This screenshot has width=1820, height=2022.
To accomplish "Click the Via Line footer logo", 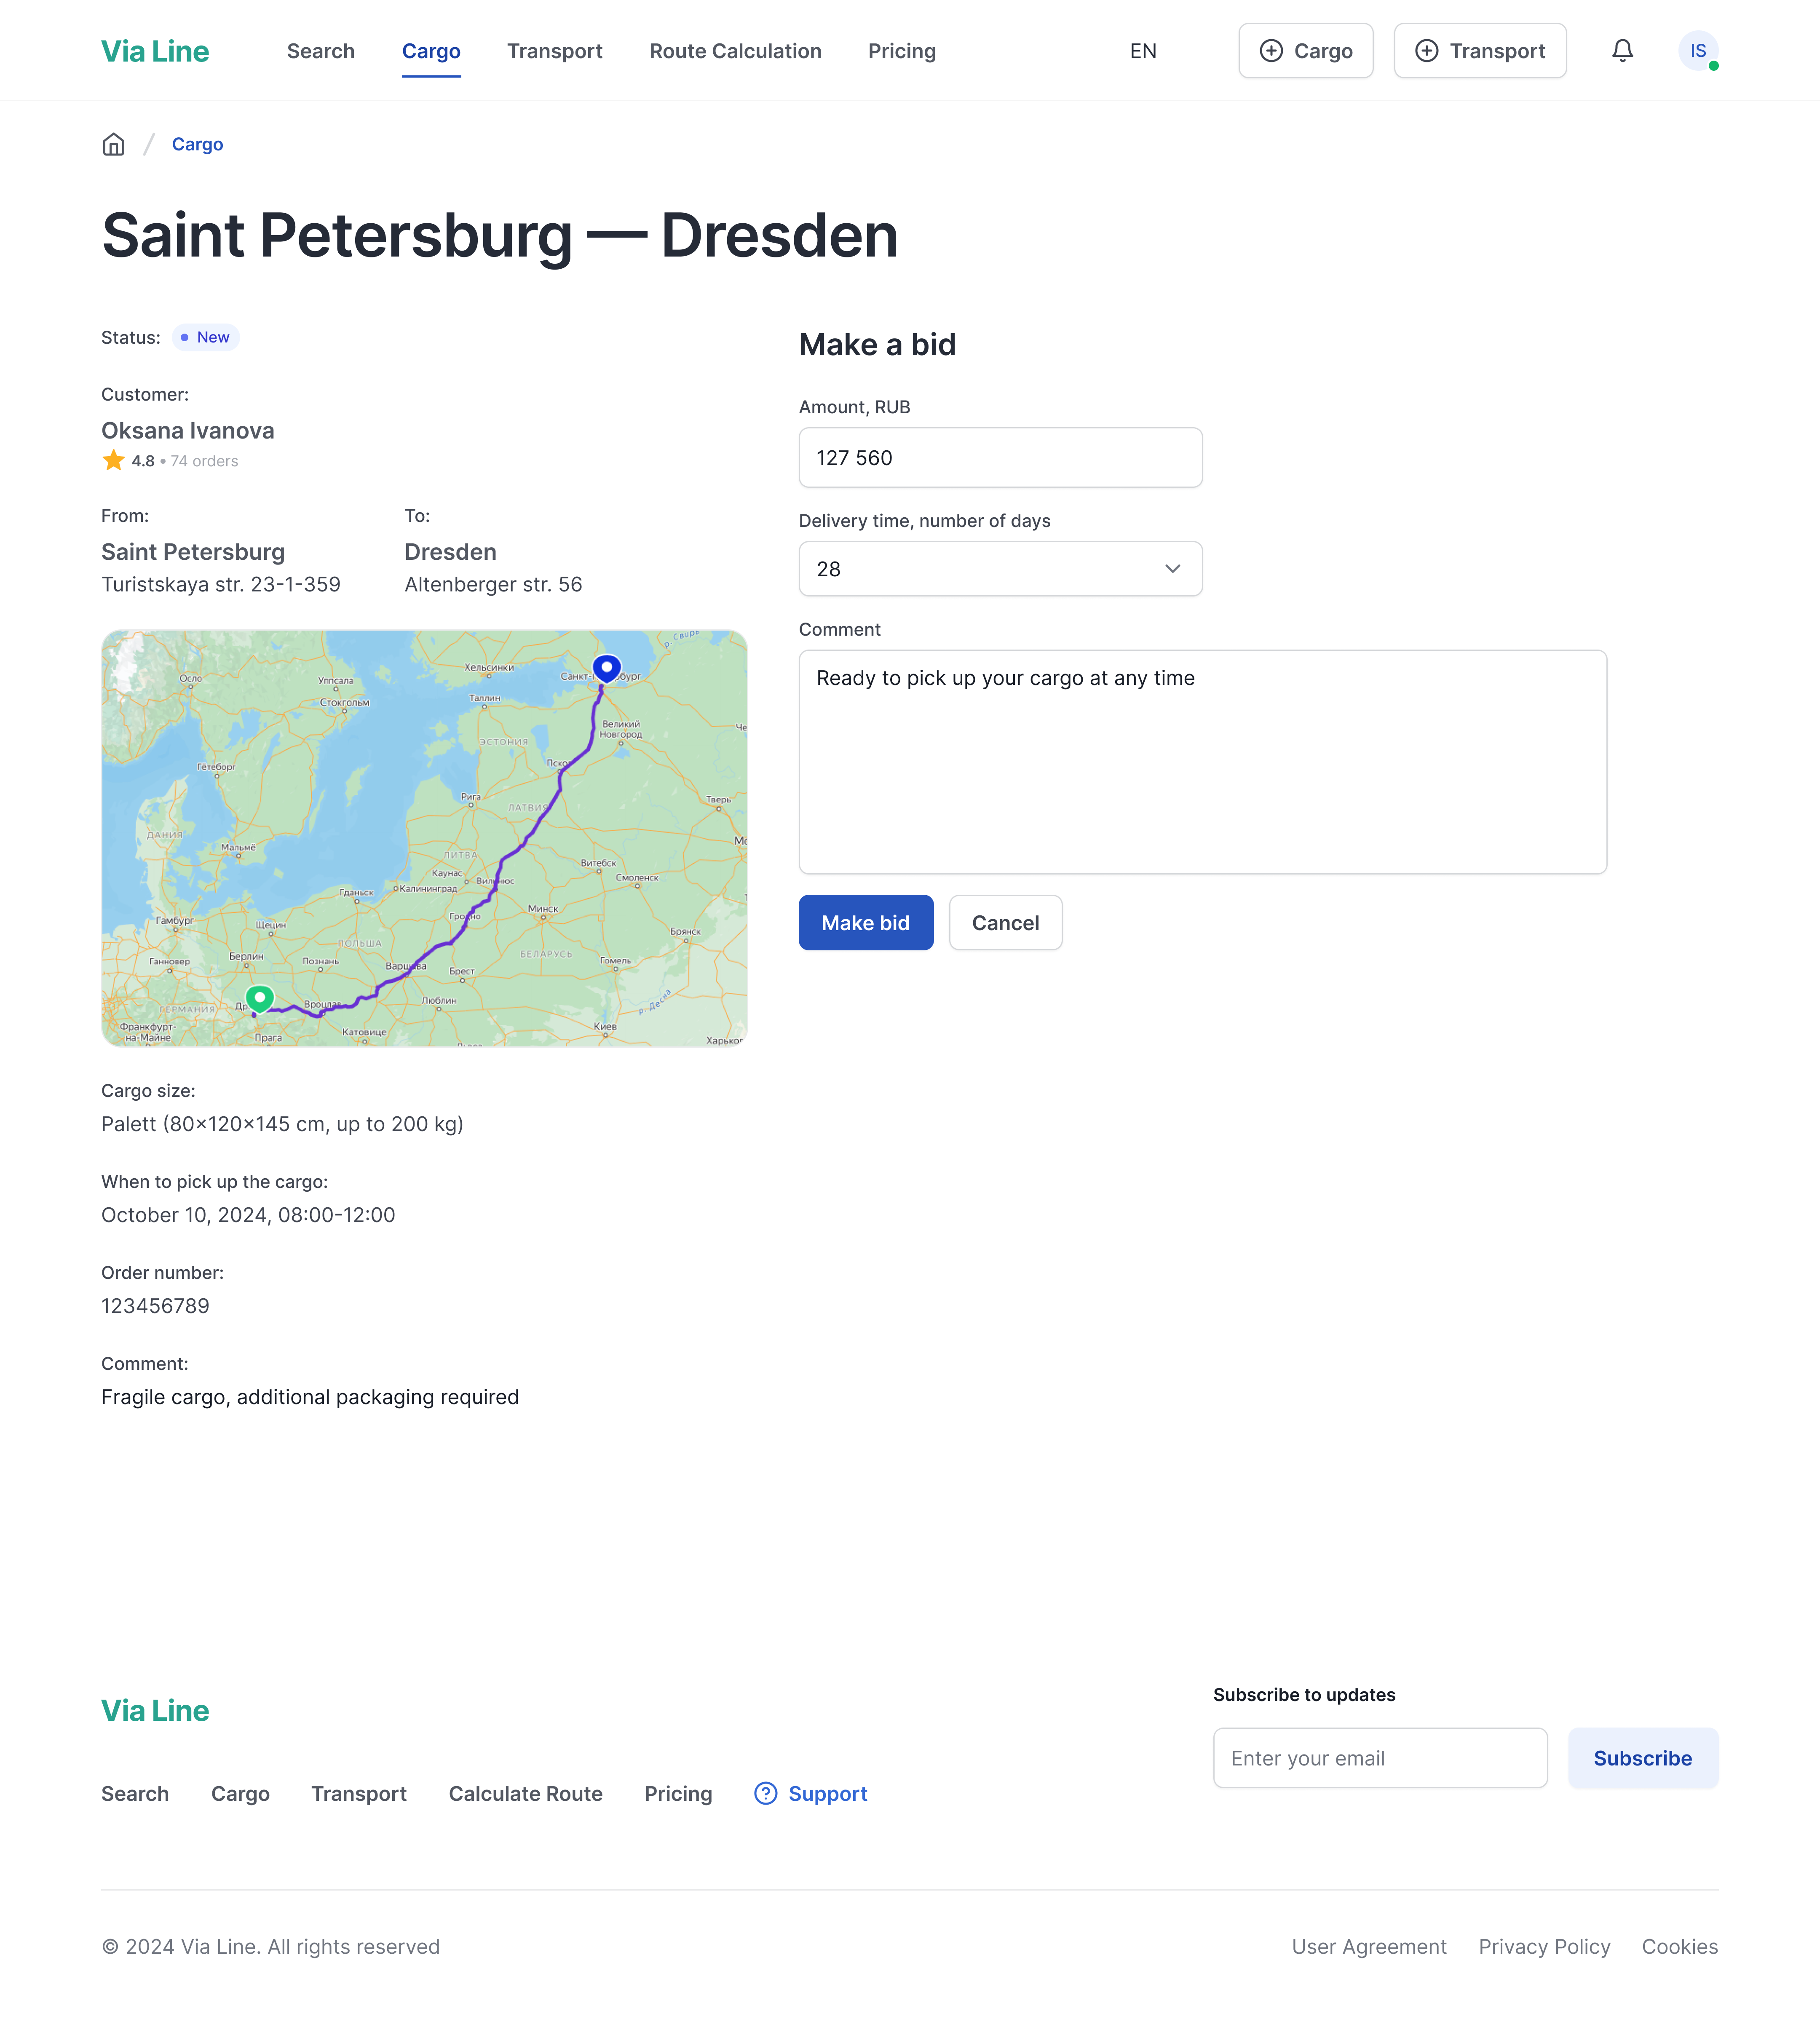I will point(155,1710).
